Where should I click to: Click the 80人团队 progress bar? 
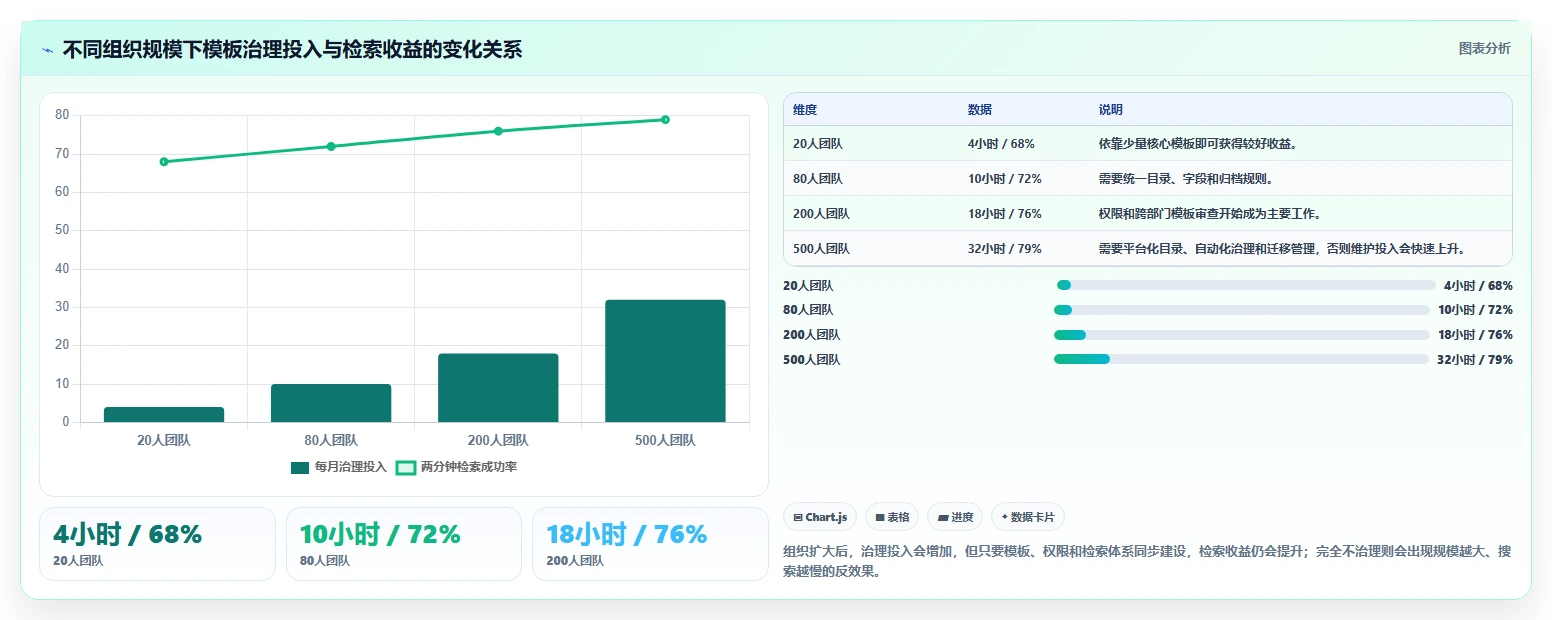[1242, 310]
